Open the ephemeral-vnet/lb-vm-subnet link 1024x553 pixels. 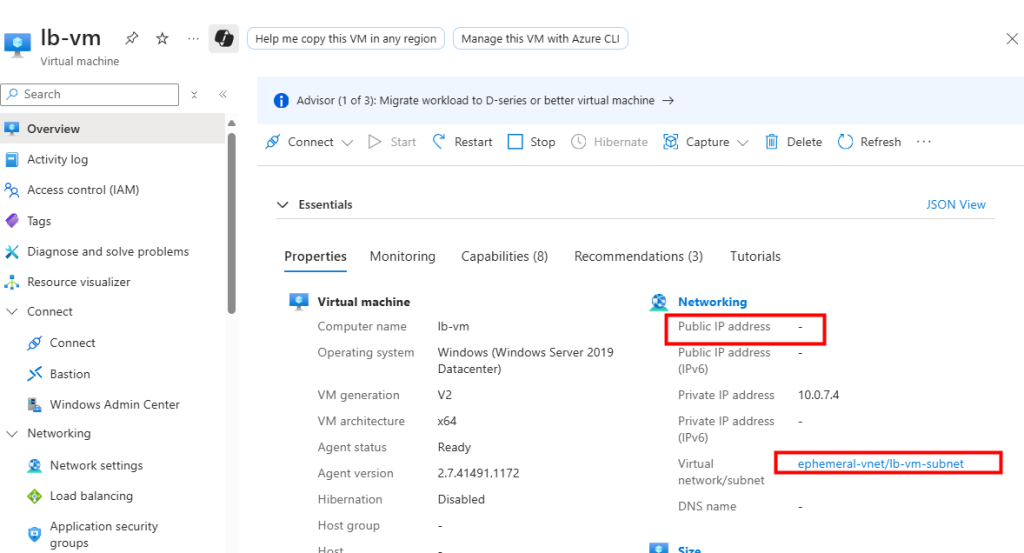point(880,464)
